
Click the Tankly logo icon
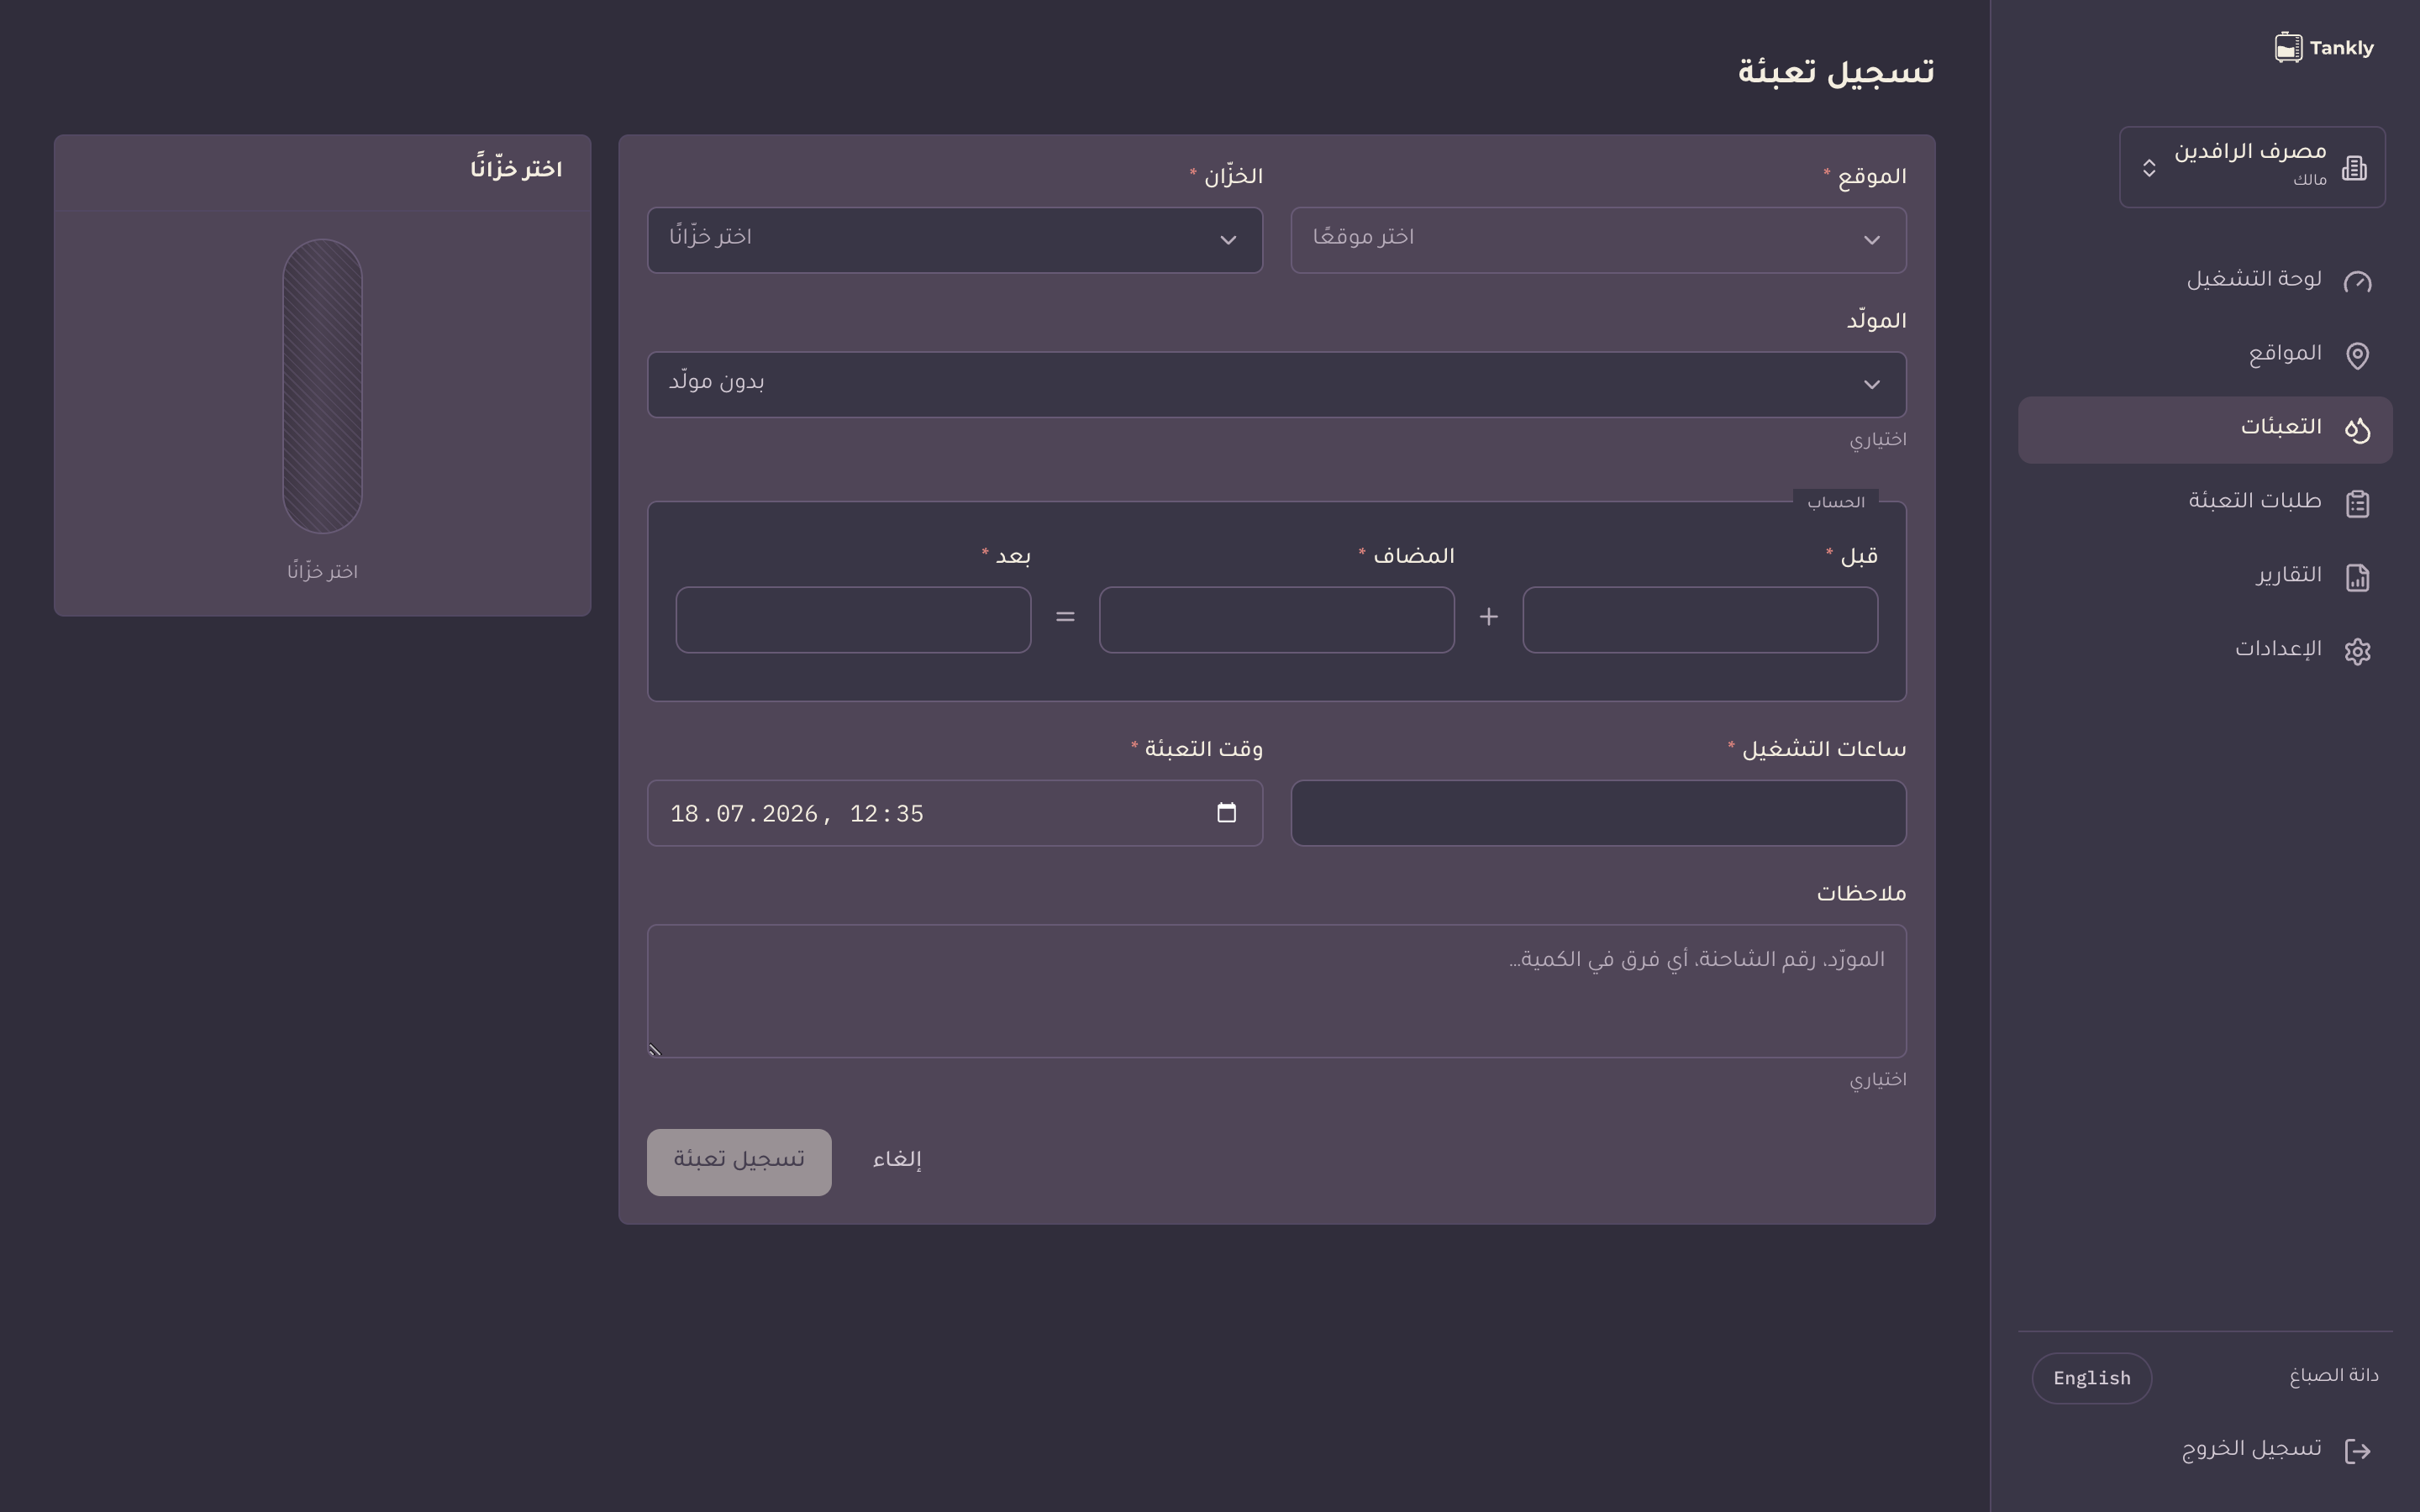pyautogui.click(x=2288, y=48)
